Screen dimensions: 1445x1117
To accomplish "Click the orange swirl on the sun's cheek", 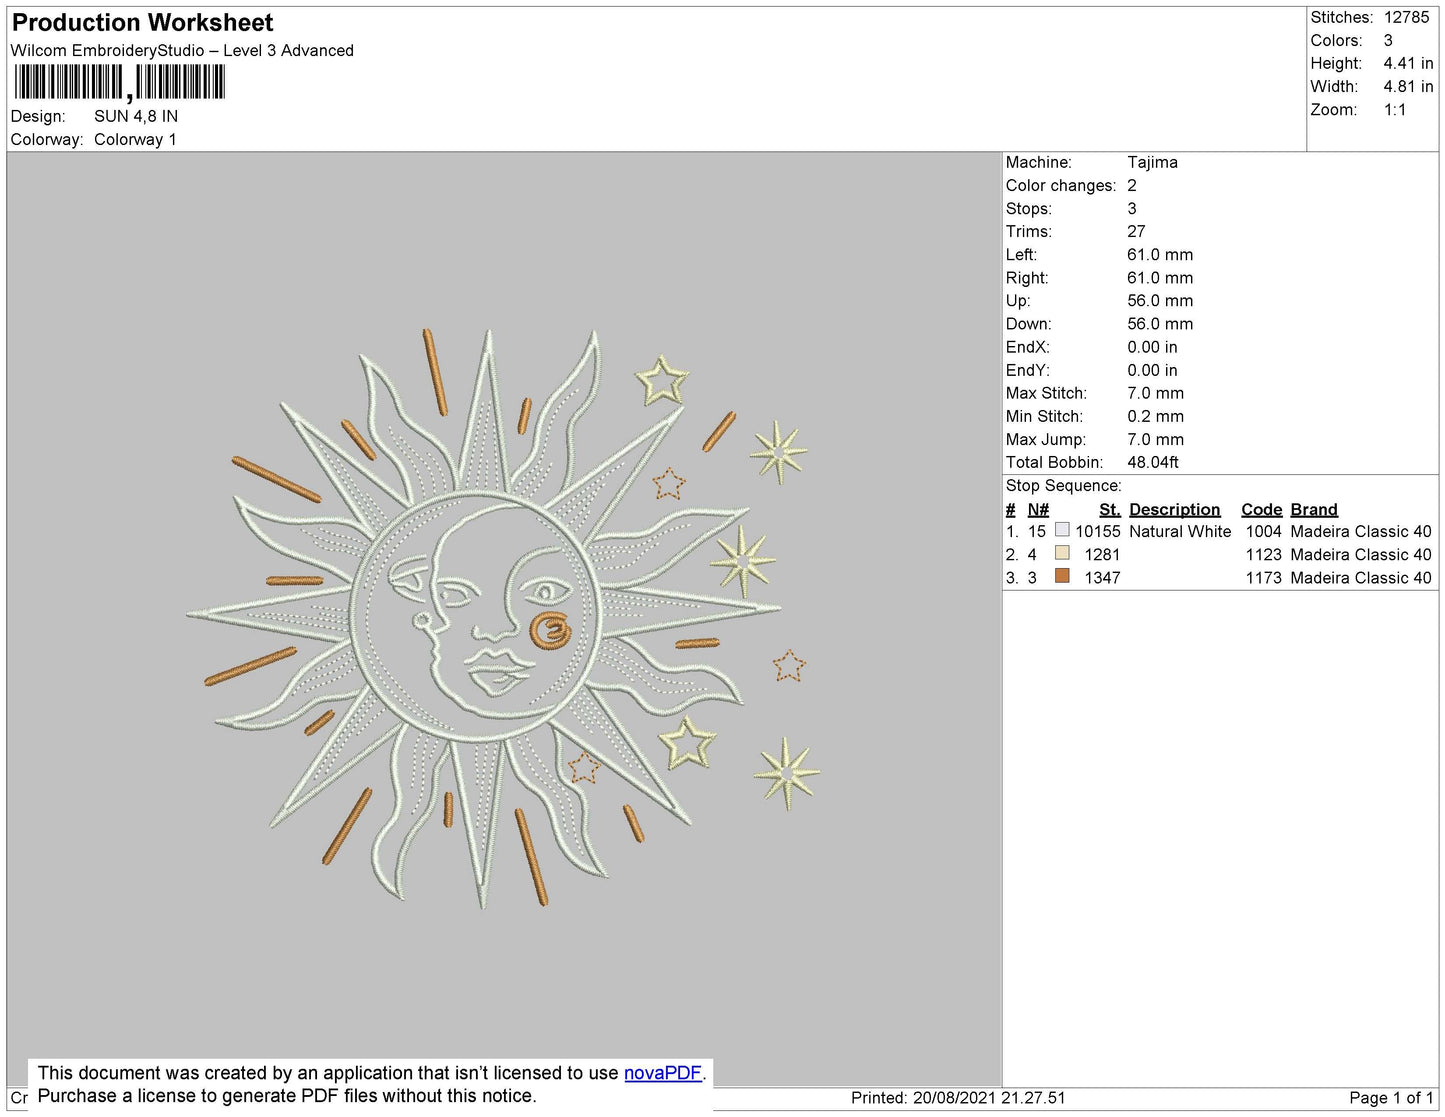I will click(x=550, y=630).
